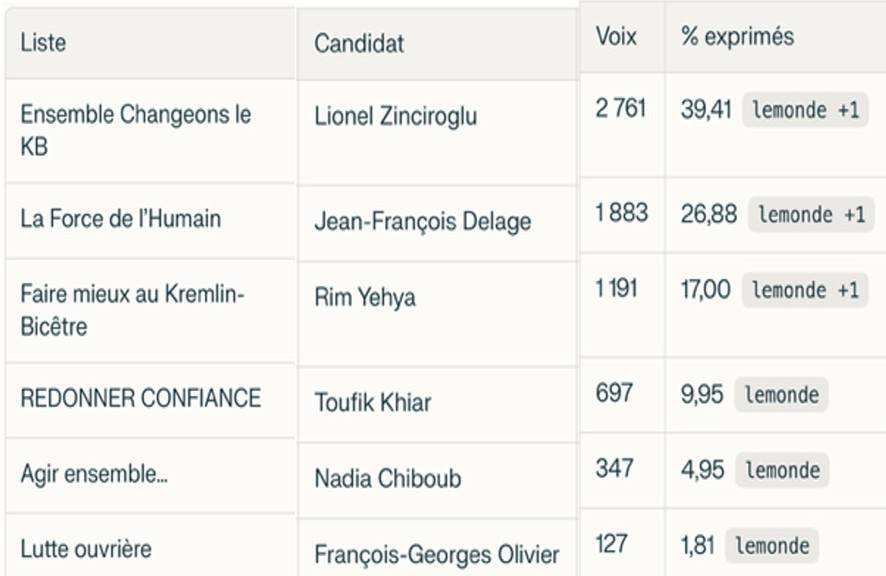886x576 pixels.
Task: Click the La Force de l'Humain list
Action: (x=120, y=219)
